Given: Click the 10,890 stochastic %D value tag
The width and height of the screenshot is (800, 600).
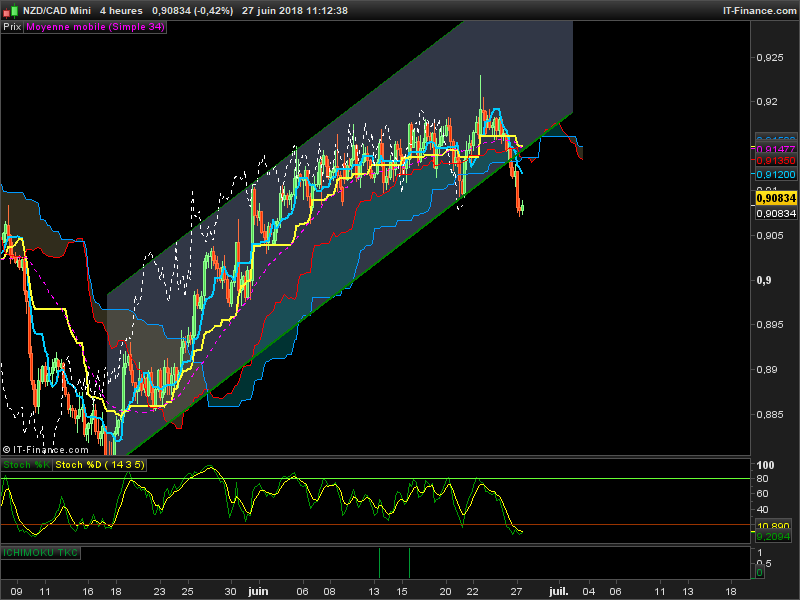Looking at the screenshot, I should (773, 526).
